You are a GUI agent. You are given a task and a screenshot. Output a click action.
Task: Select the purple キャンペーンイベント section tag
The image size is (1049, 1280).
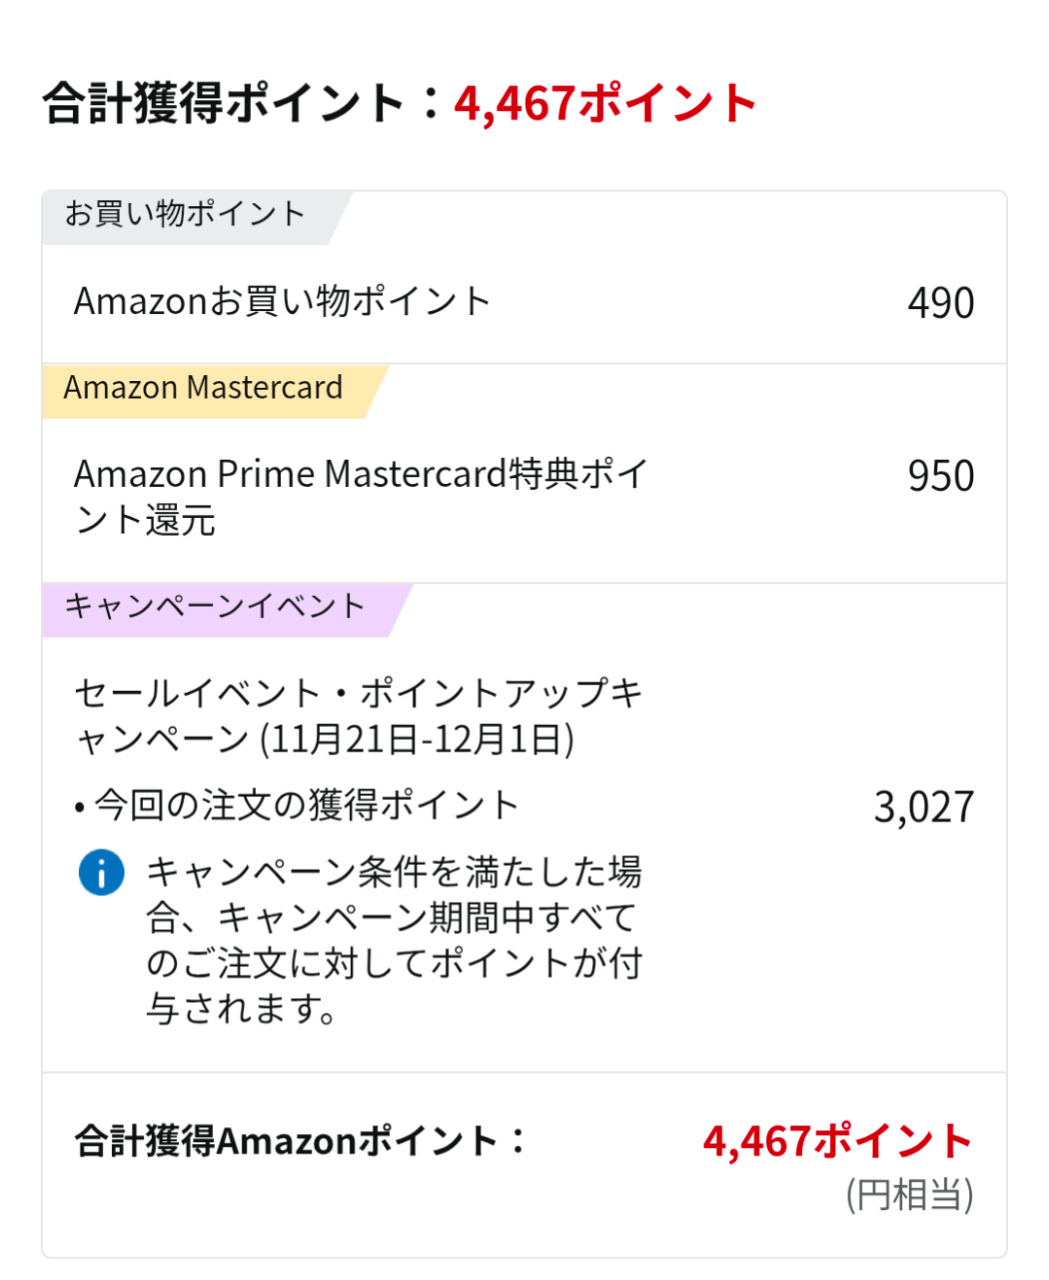[x=215, y=606]
